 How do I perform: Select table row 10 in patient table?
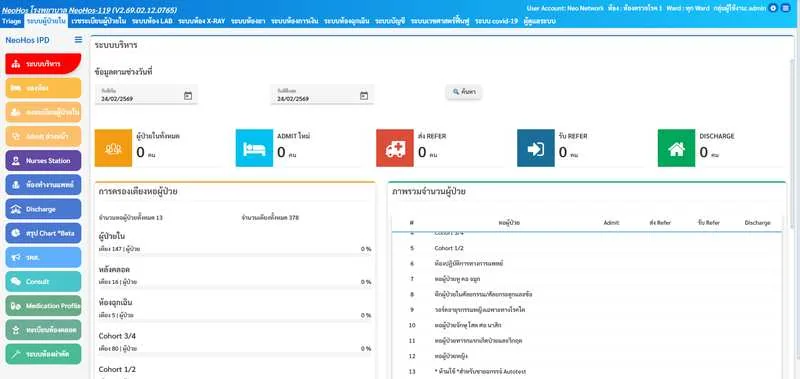(x=587, y=325)
